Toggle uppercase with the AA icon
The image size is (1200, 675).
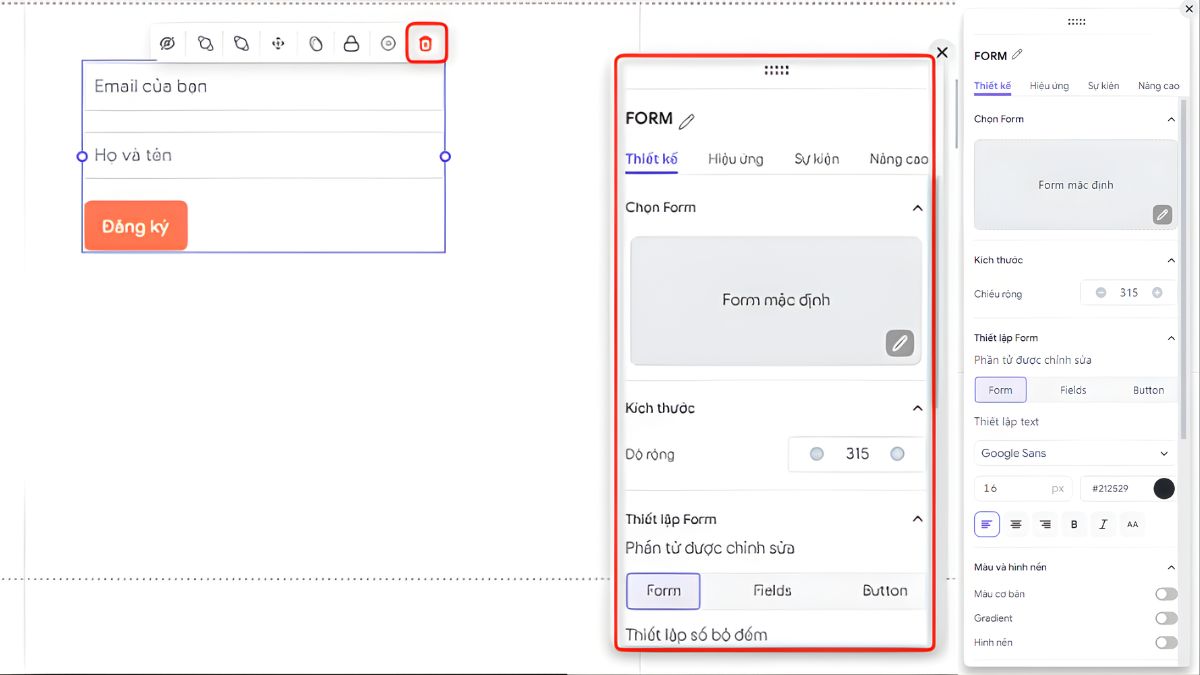(1132, 524)
